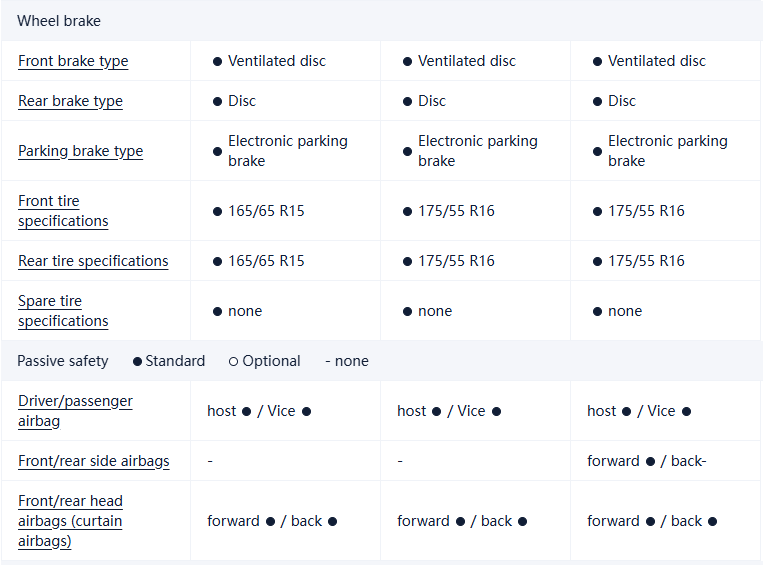Click the Front/rear side airbags link
Image resolution: width=766 pixels, height=565 pixels.
[x=94, y=461]
